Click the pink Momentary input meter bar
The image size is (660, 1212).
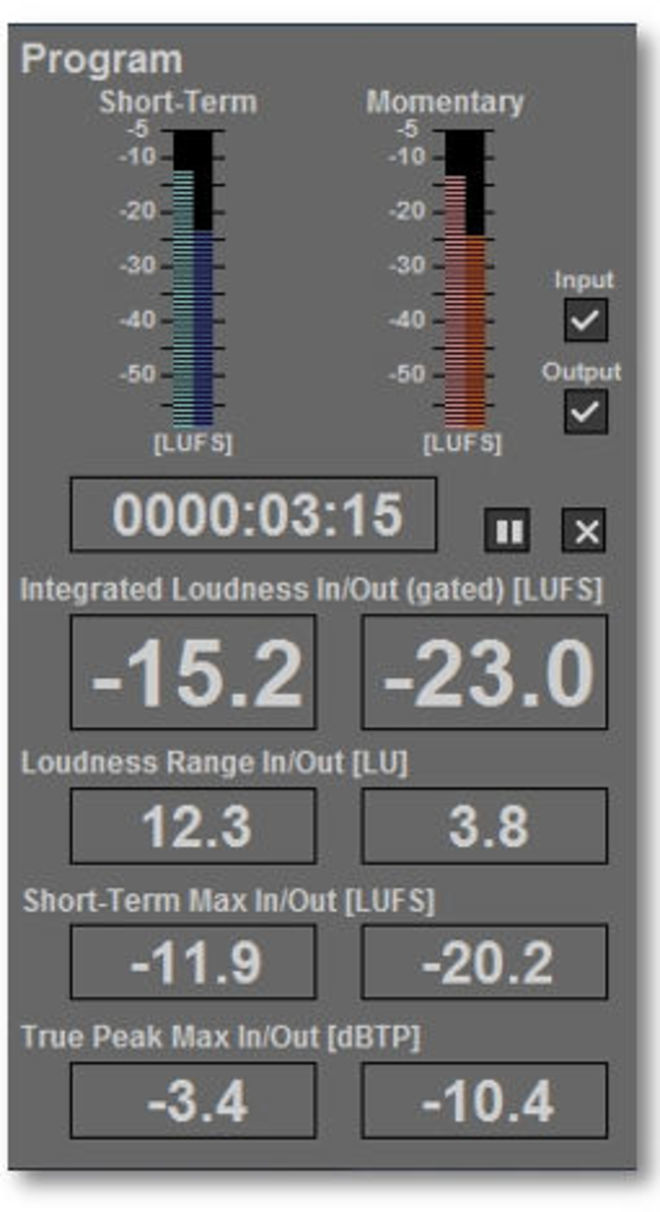(454, 300)
